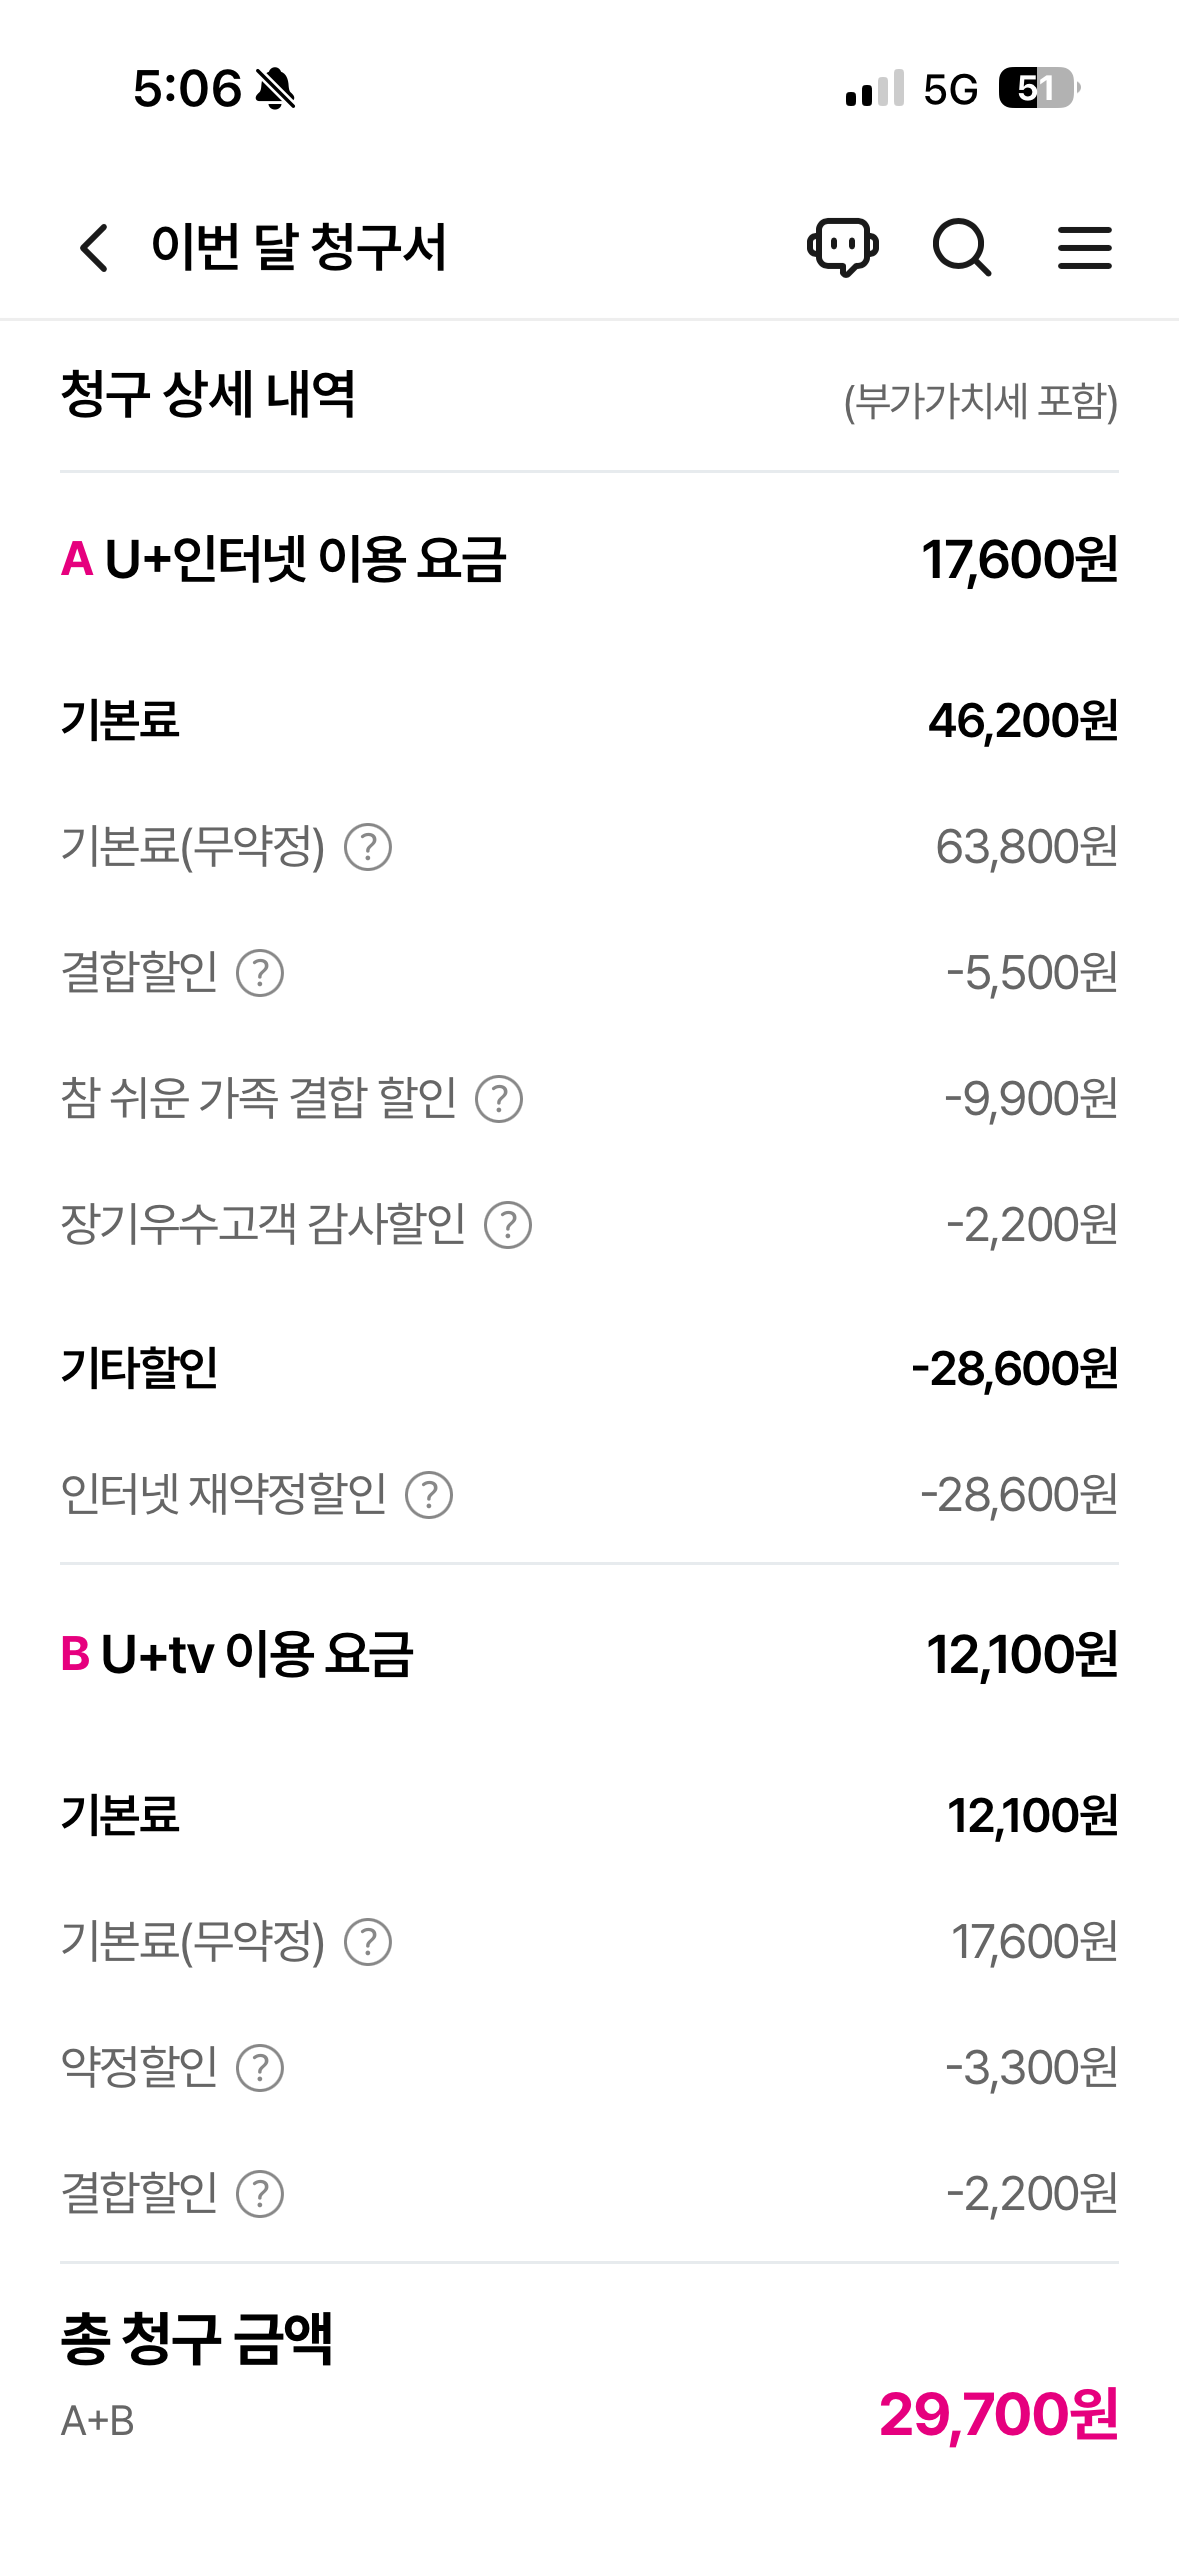This screenshot has width=1179, height=2556.
Task: Show info for 참 쉬운 가족 결합 할인
Action: (499, 1099)
